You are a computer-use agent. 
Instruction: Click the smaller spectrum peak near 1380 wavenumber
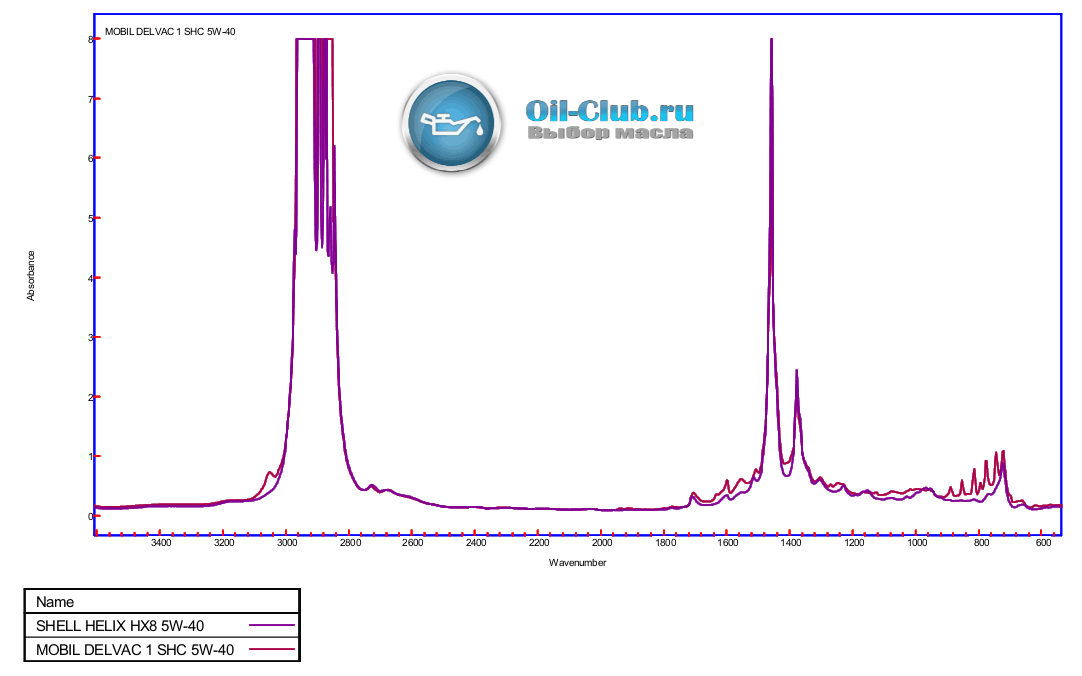coord(796,372)
